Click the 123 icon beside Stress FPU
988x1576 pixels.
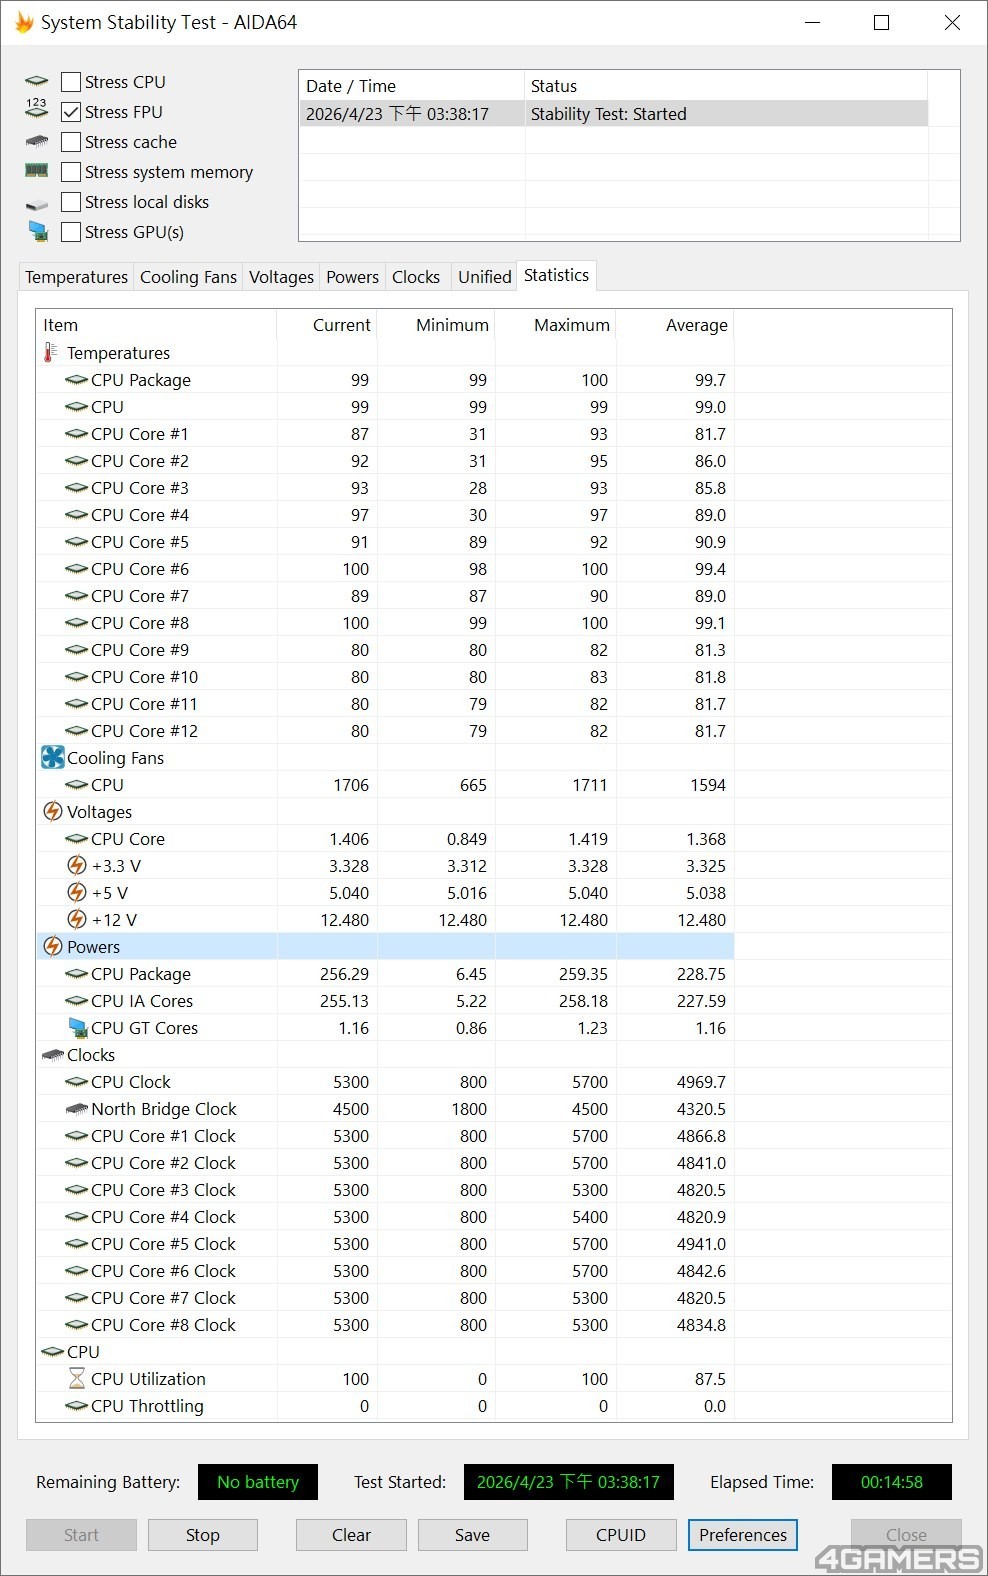point(37,108)
